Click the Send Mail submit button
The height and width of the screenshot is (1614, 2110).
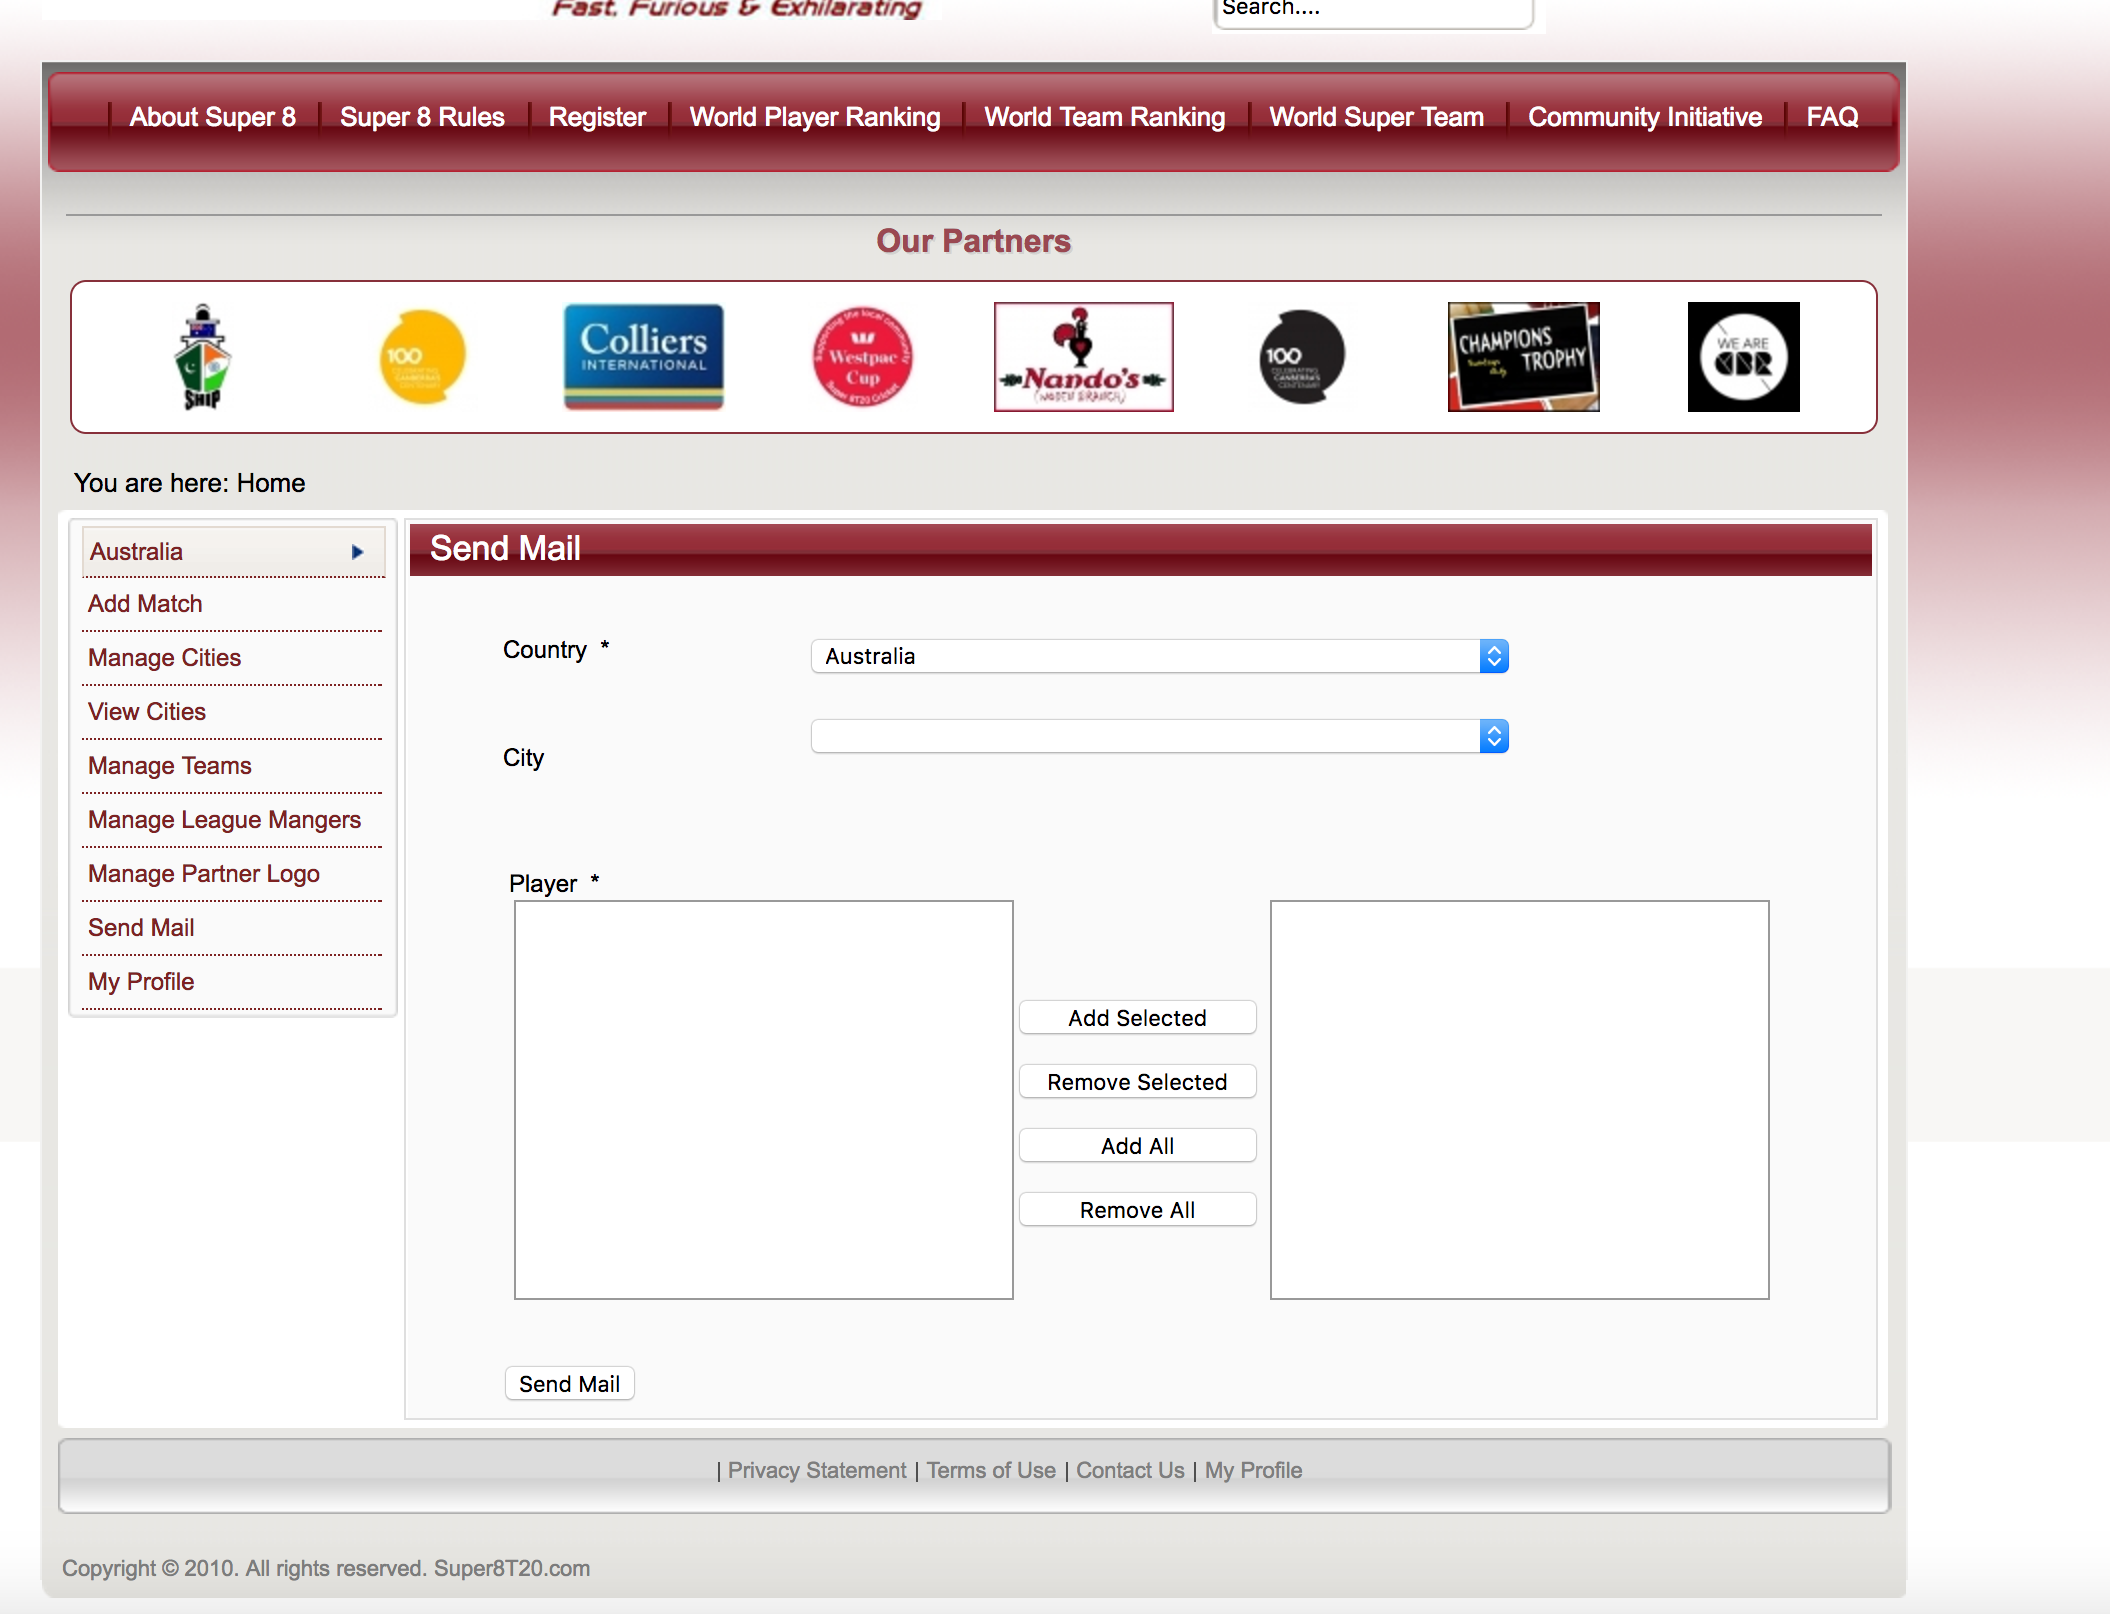[569, 1384]
